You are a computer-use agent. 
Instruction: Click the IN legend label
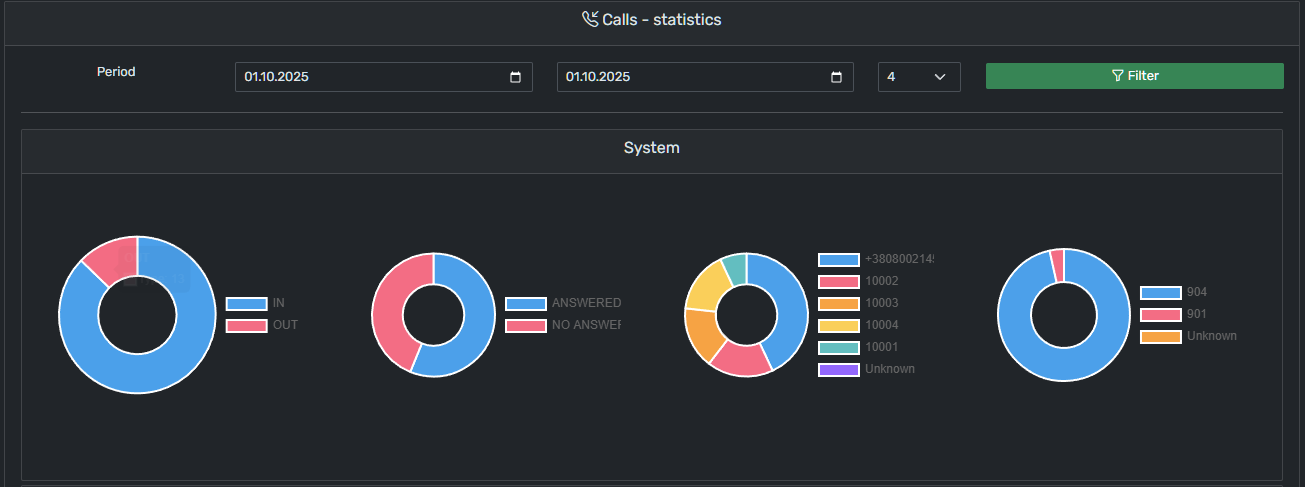[278, 303]
